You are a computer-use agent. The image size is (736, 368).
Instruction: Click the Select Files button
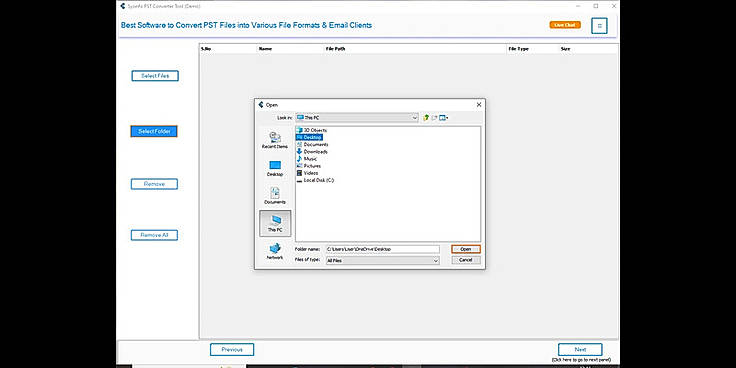[155, 76]
